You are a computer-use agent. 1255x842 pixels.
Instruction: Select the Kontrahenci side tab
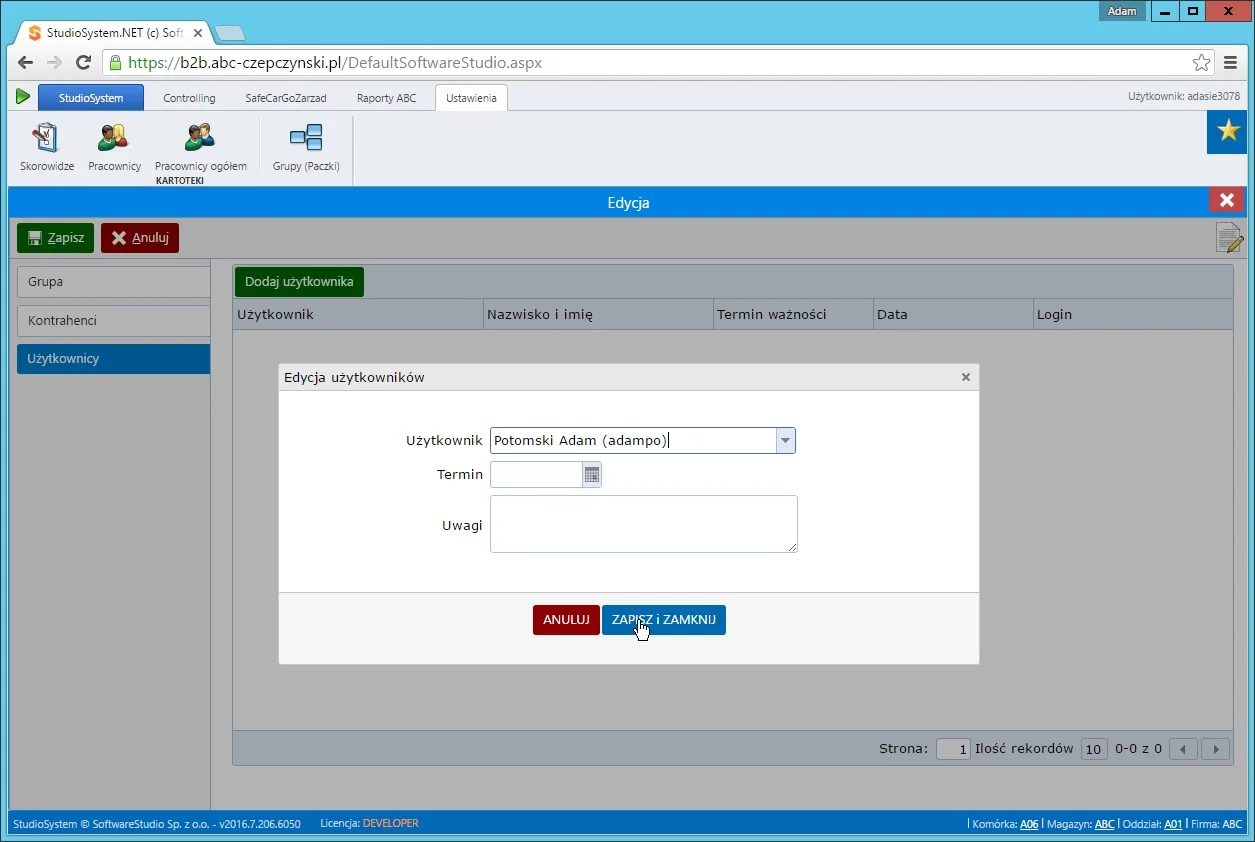click(113, 321)
